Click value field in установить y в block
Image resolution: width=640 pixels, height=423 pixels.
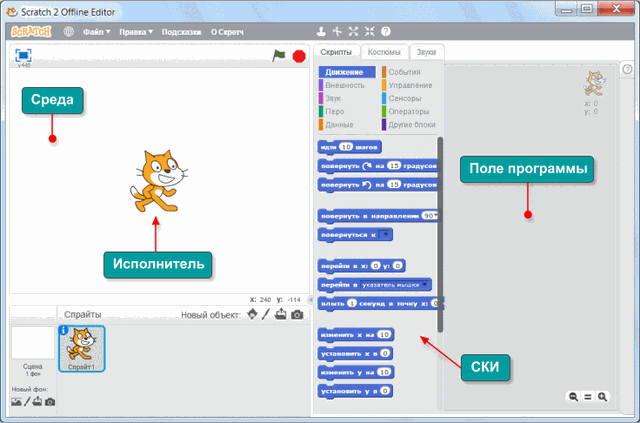coord(385,391)
